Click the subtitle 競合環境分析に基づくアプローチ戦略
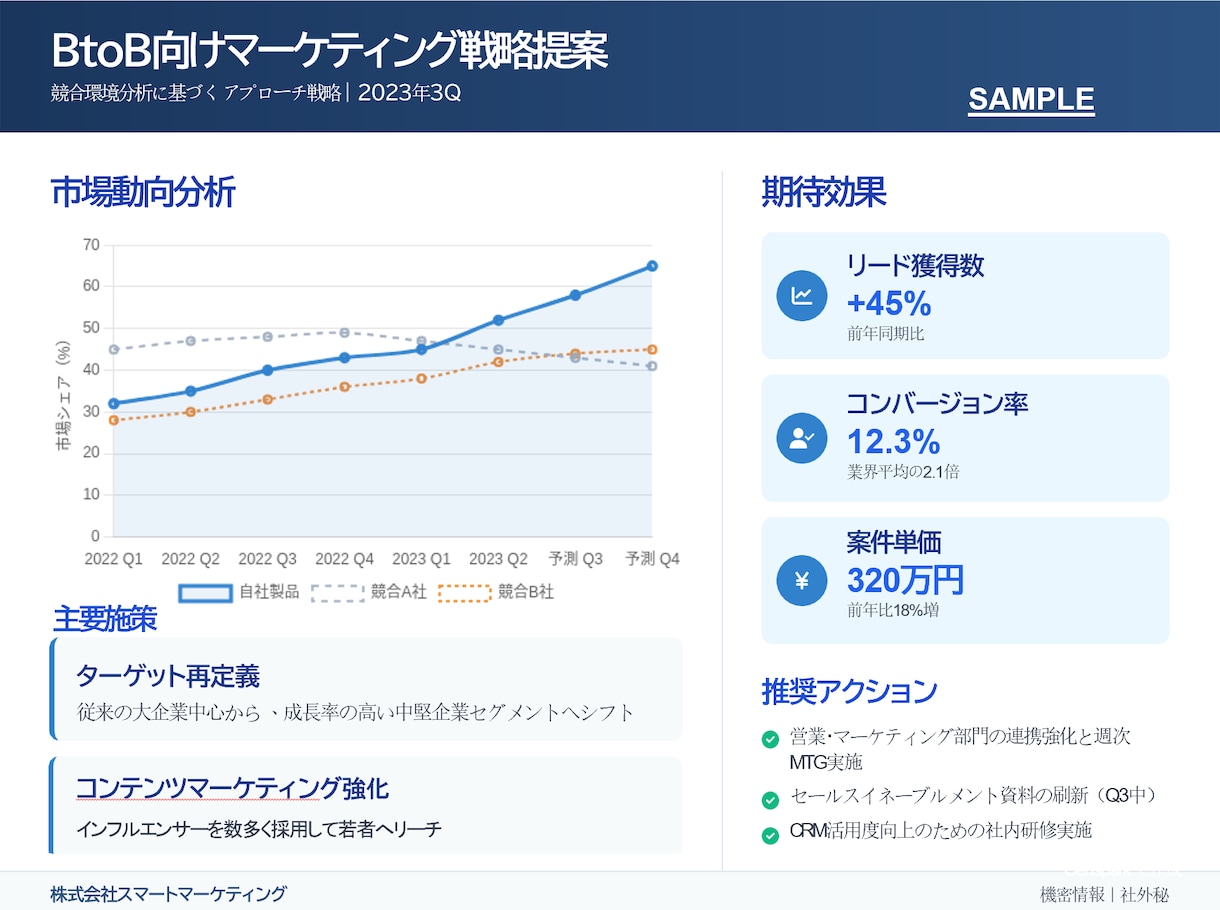This screenshot has width=1220, height=910. point(196,94)
